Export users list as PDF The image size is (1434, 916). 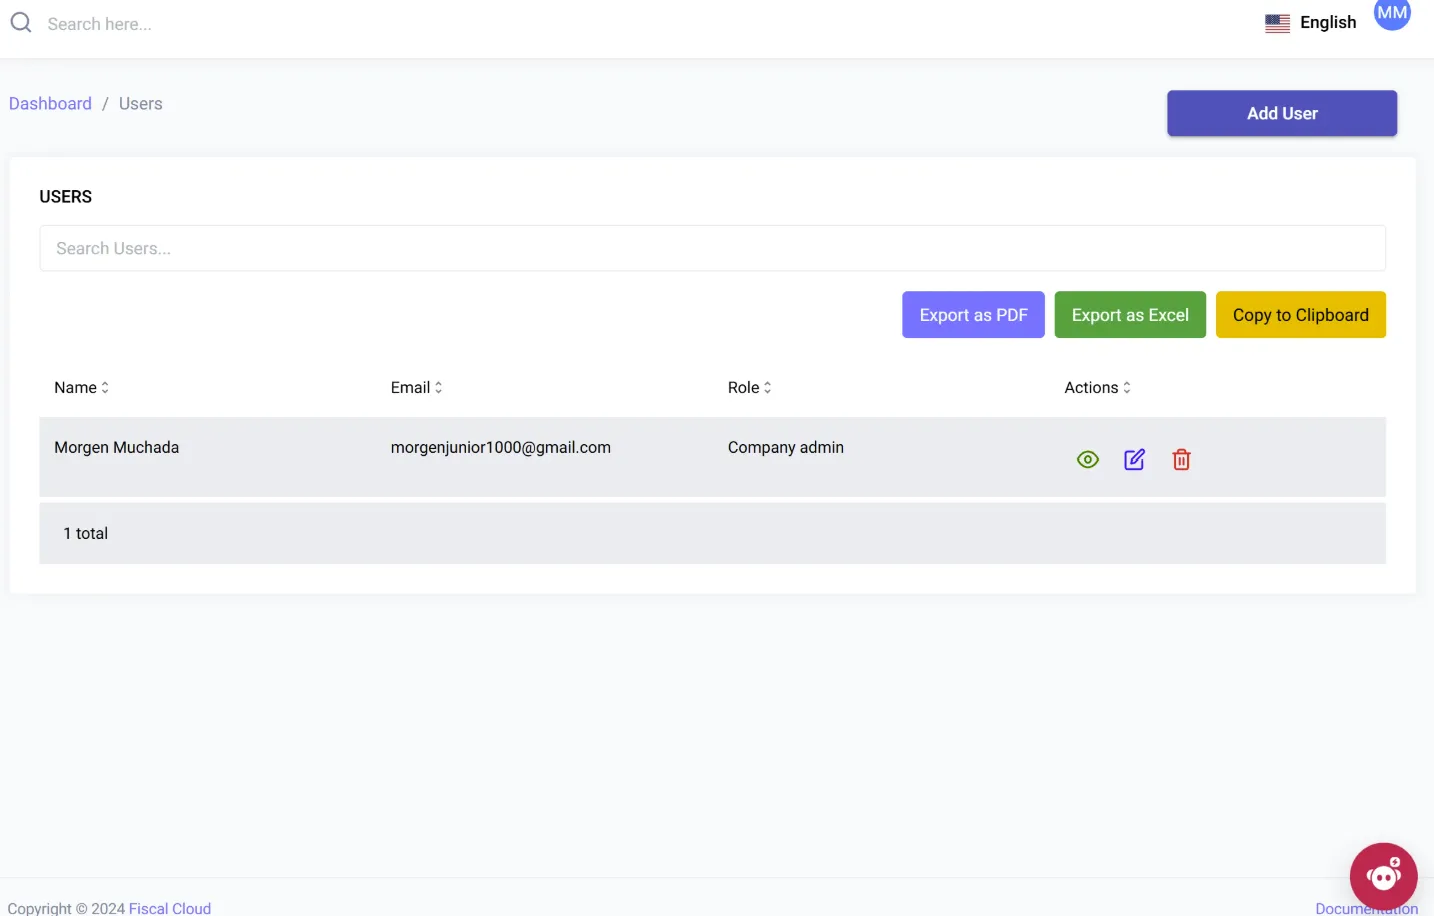point(973,315)
